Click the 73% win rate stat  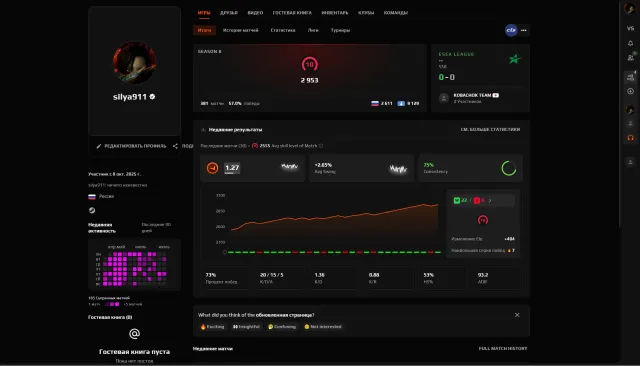click(225, 278)
